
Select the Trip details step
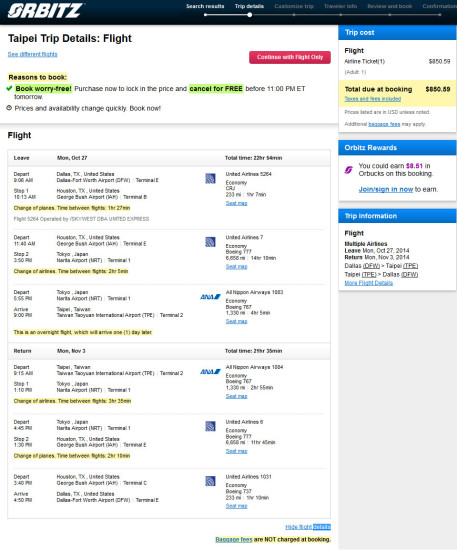(249, 6)
